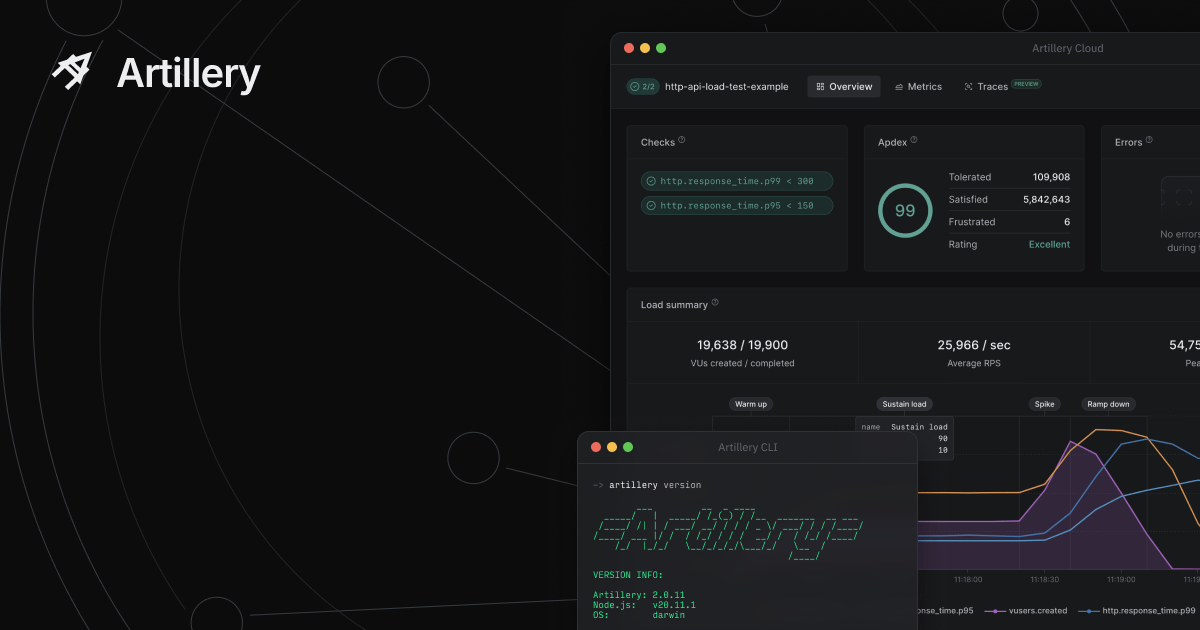Click the Tolerated value 109,908
1200x630 pixels.
[1051, 177]
